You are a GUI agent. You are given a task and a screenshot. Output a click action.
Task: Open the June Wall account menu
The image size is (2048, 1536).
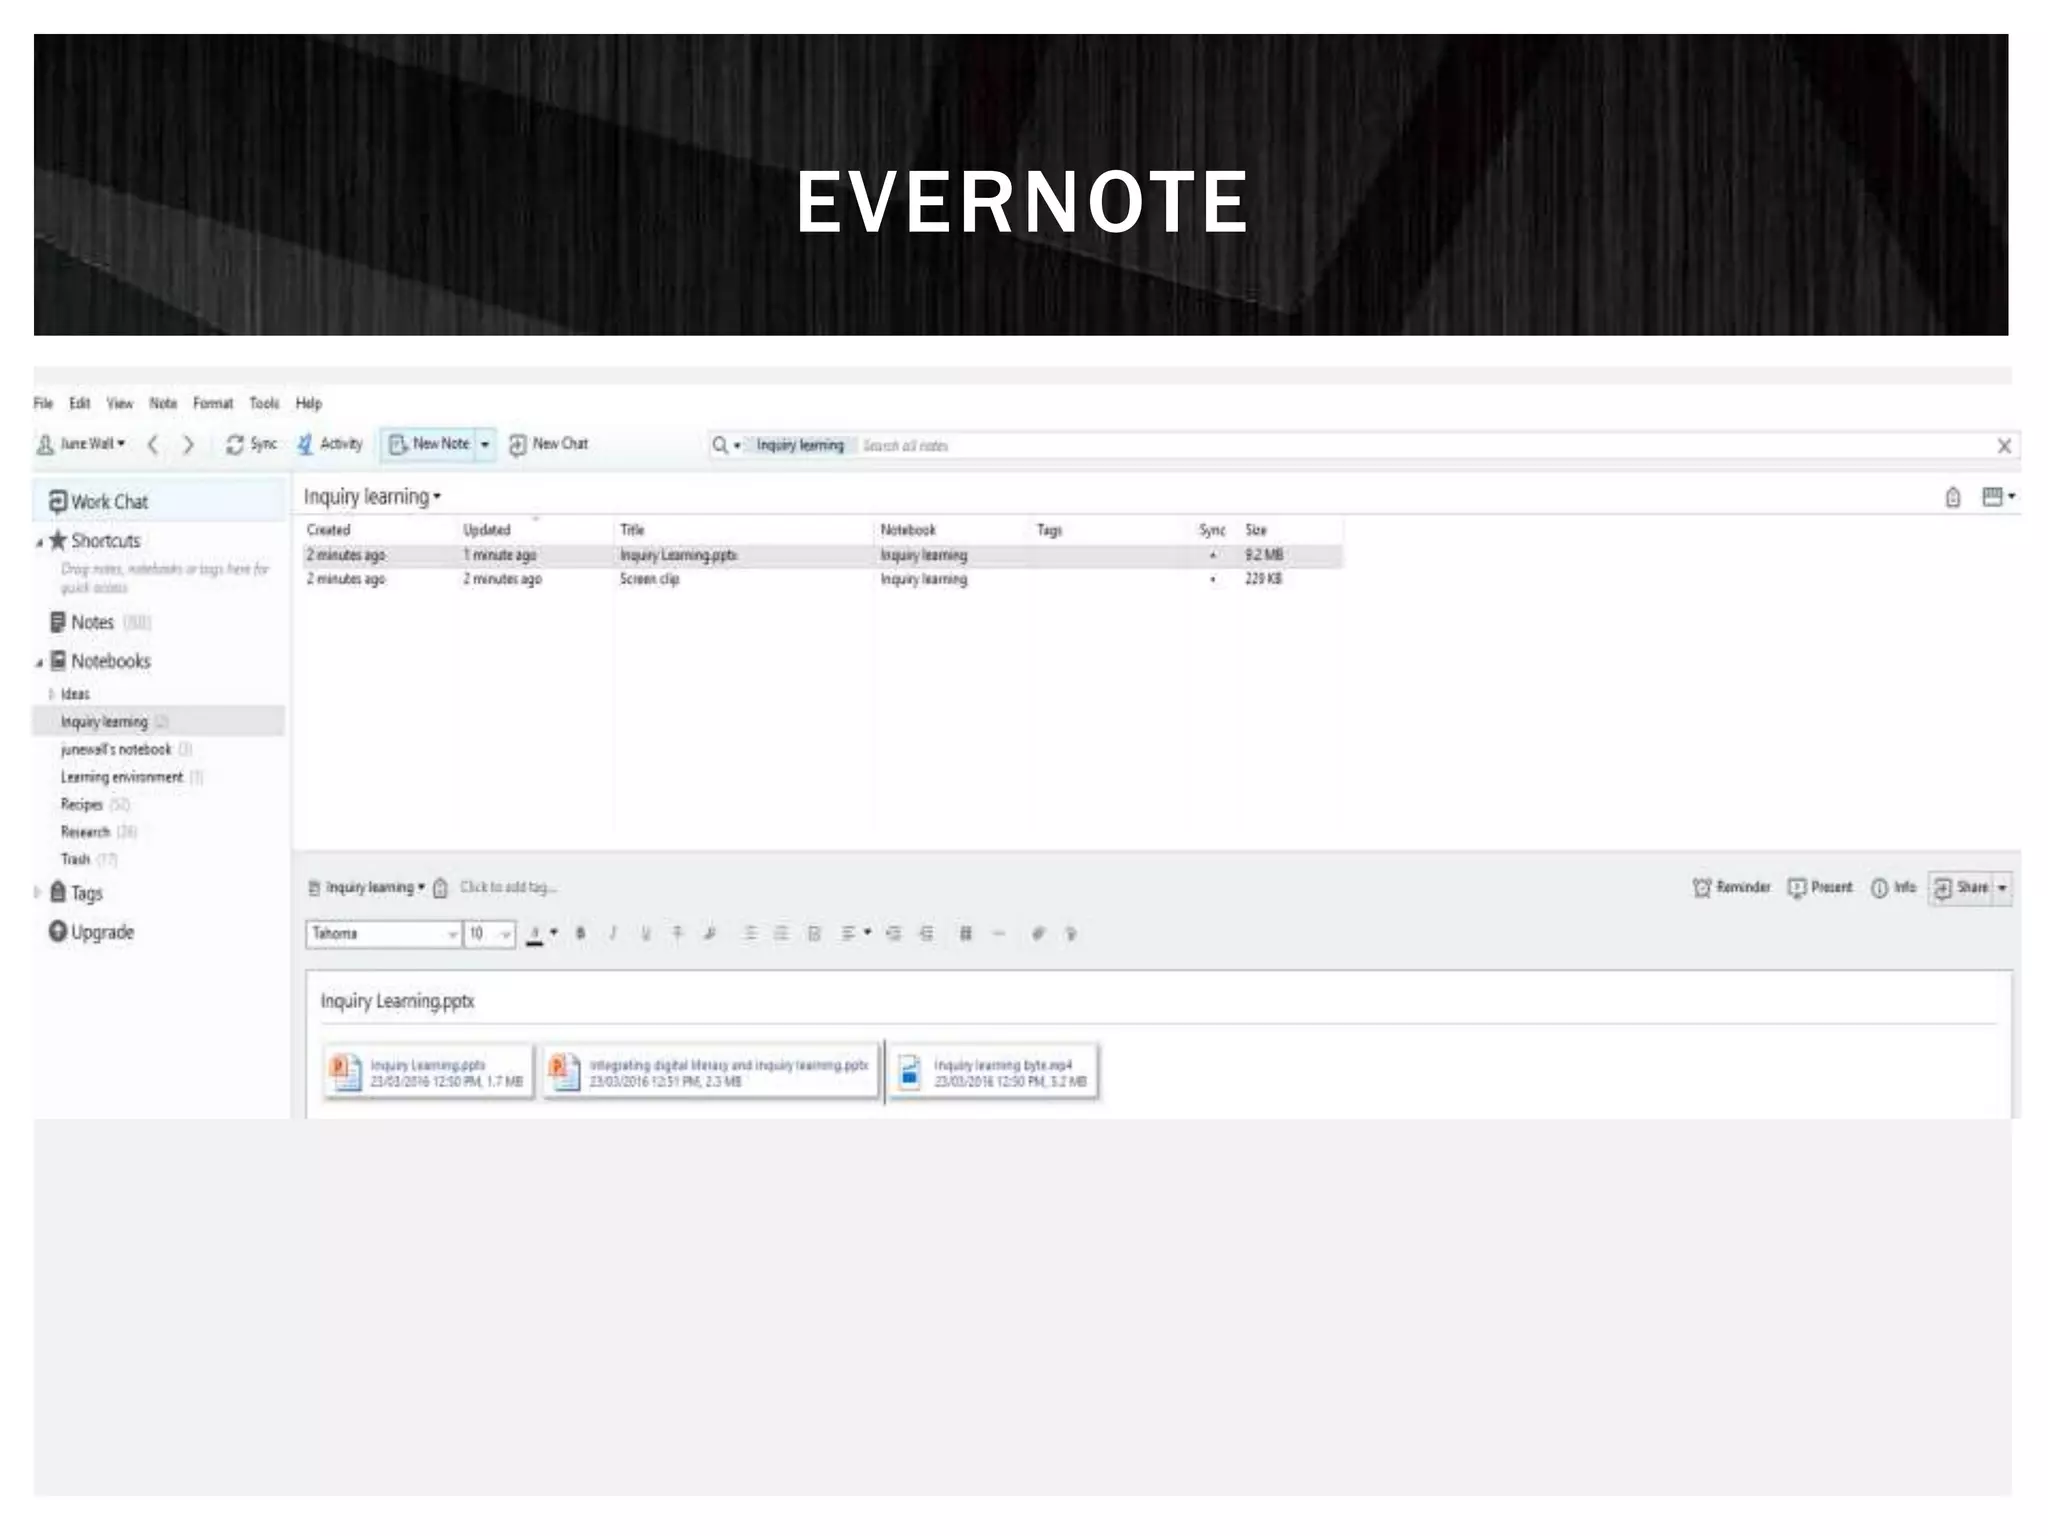(81, 444)
